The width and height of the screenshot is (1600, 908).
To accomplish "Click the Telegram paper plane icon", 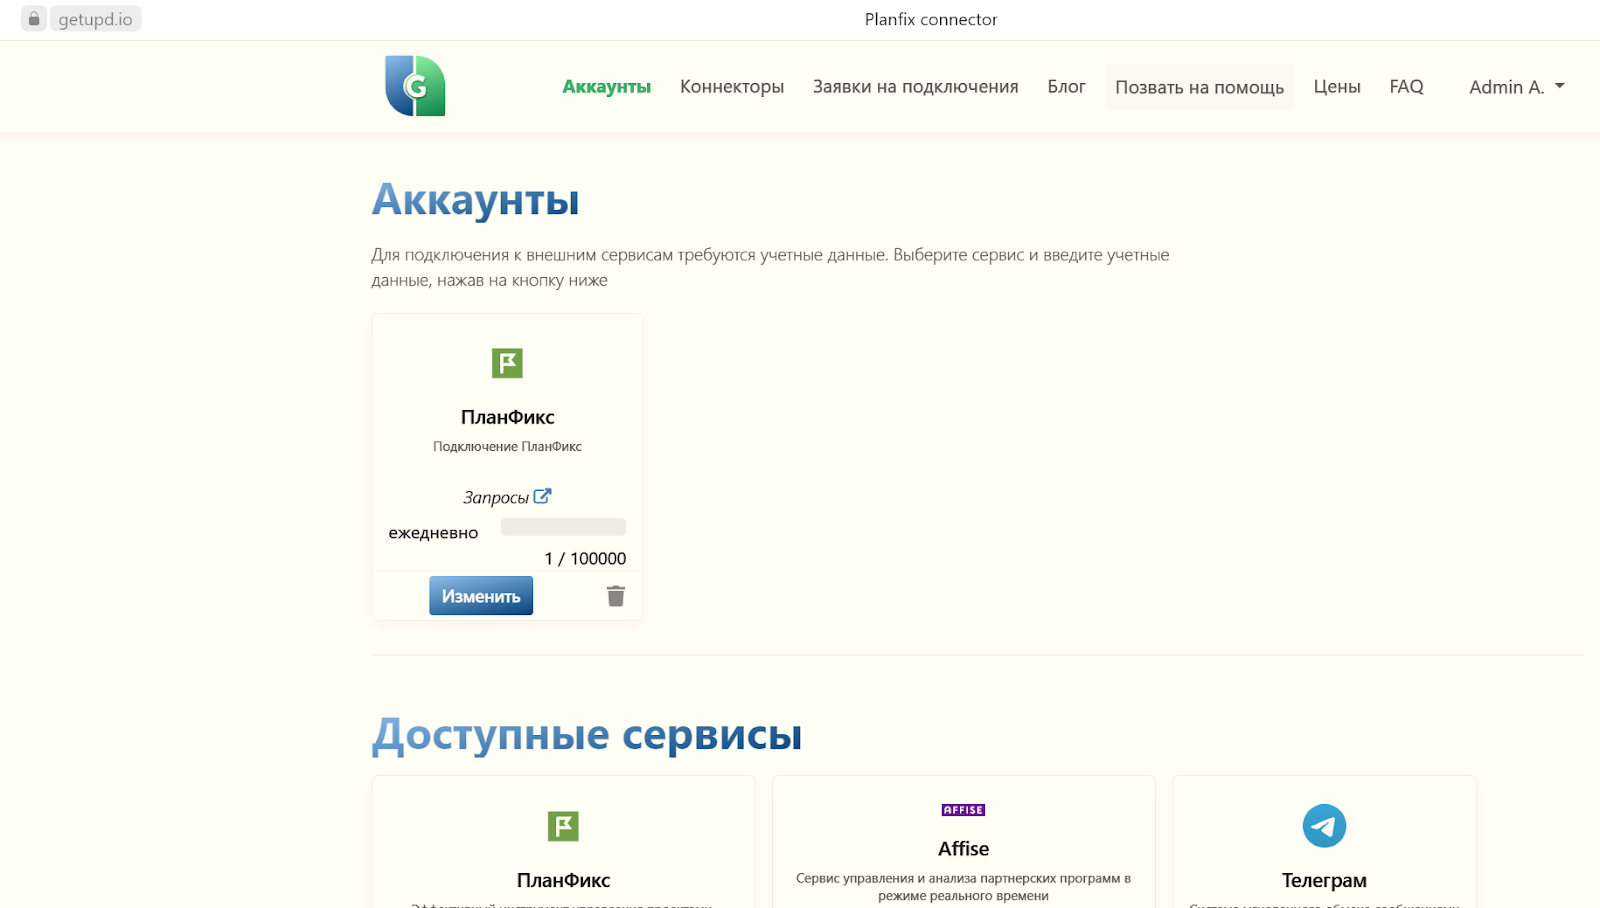I will [1324, 826].
